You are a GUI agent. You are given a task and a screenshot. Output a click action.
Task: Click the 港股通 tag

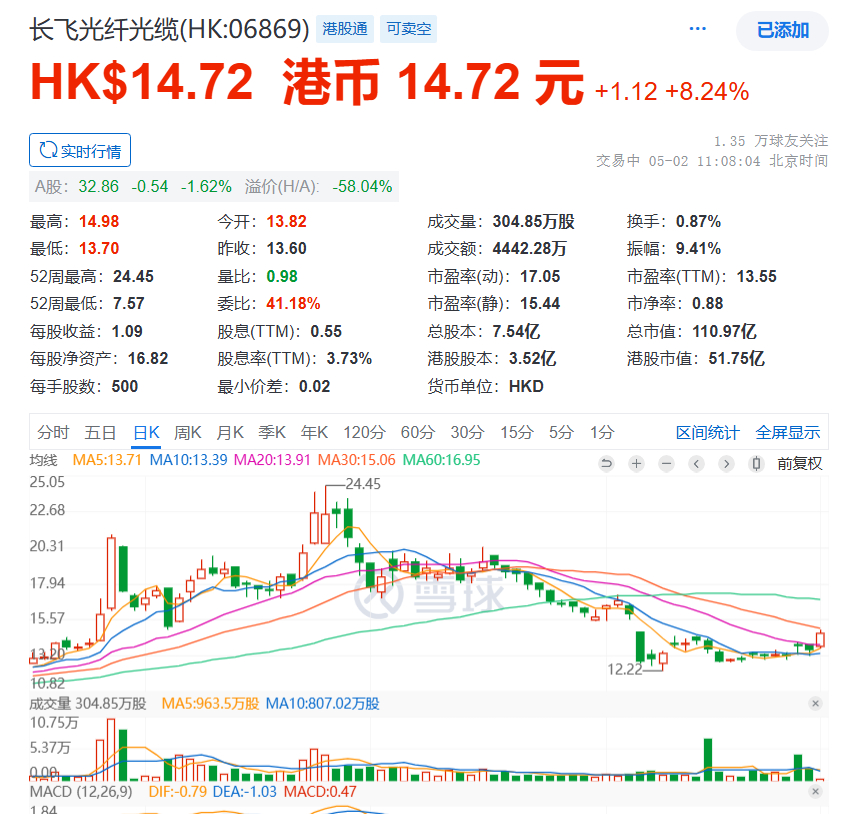345,28
